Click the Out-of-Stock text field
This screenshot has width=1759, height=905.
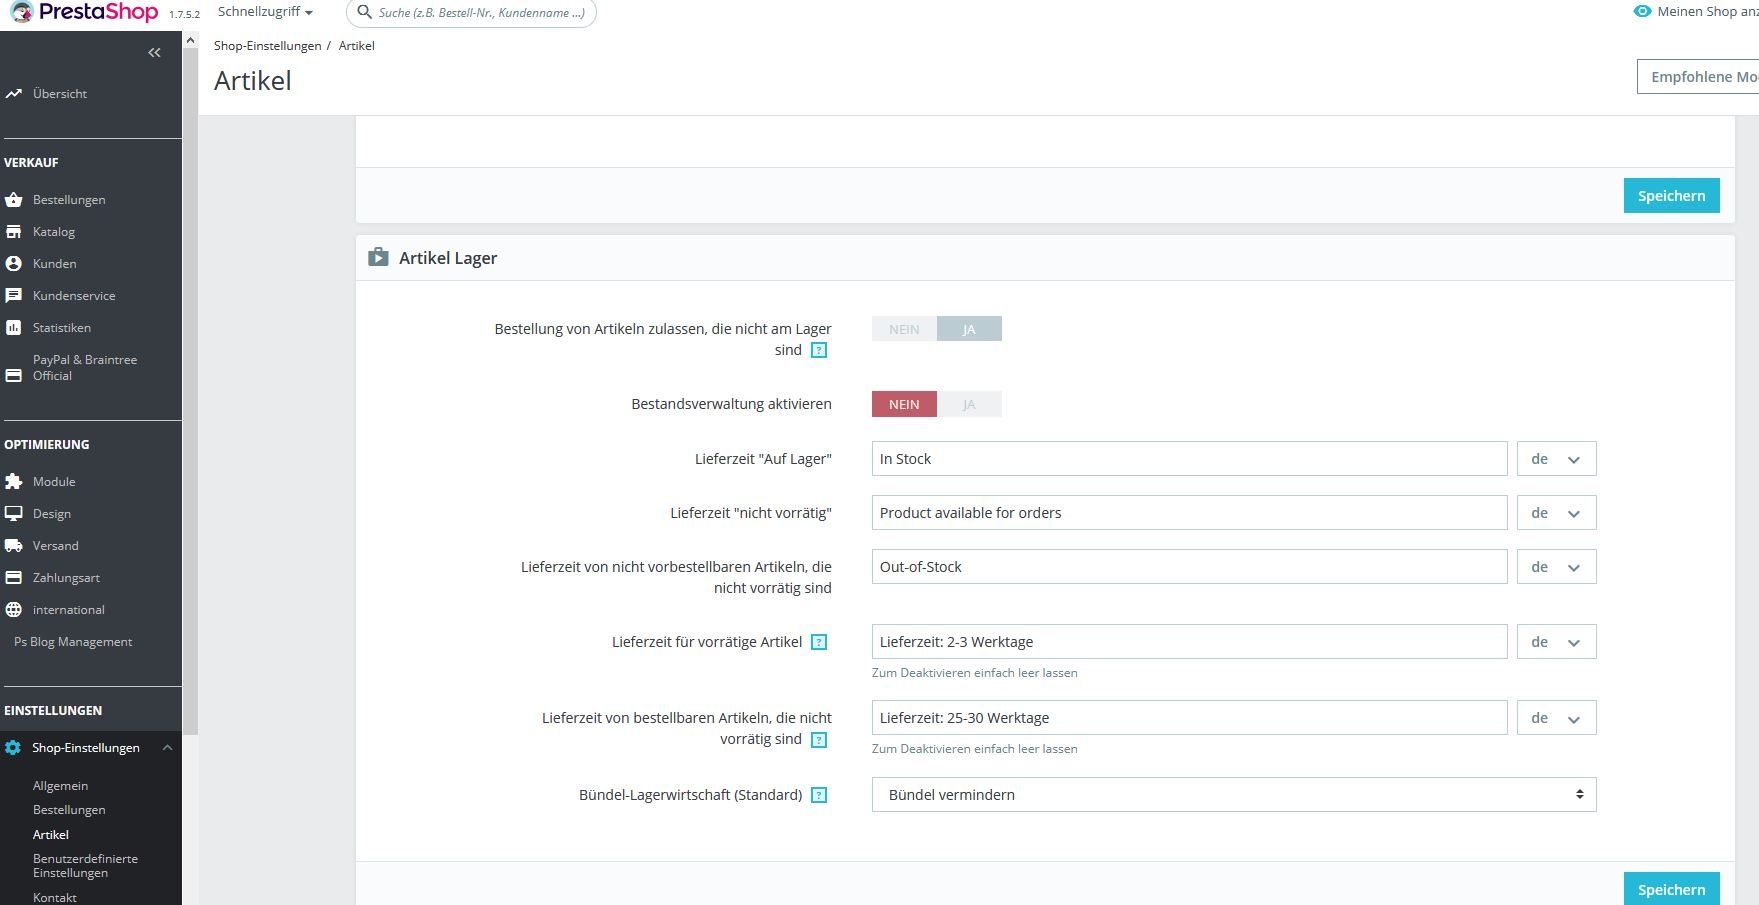tap(1189, 567)
